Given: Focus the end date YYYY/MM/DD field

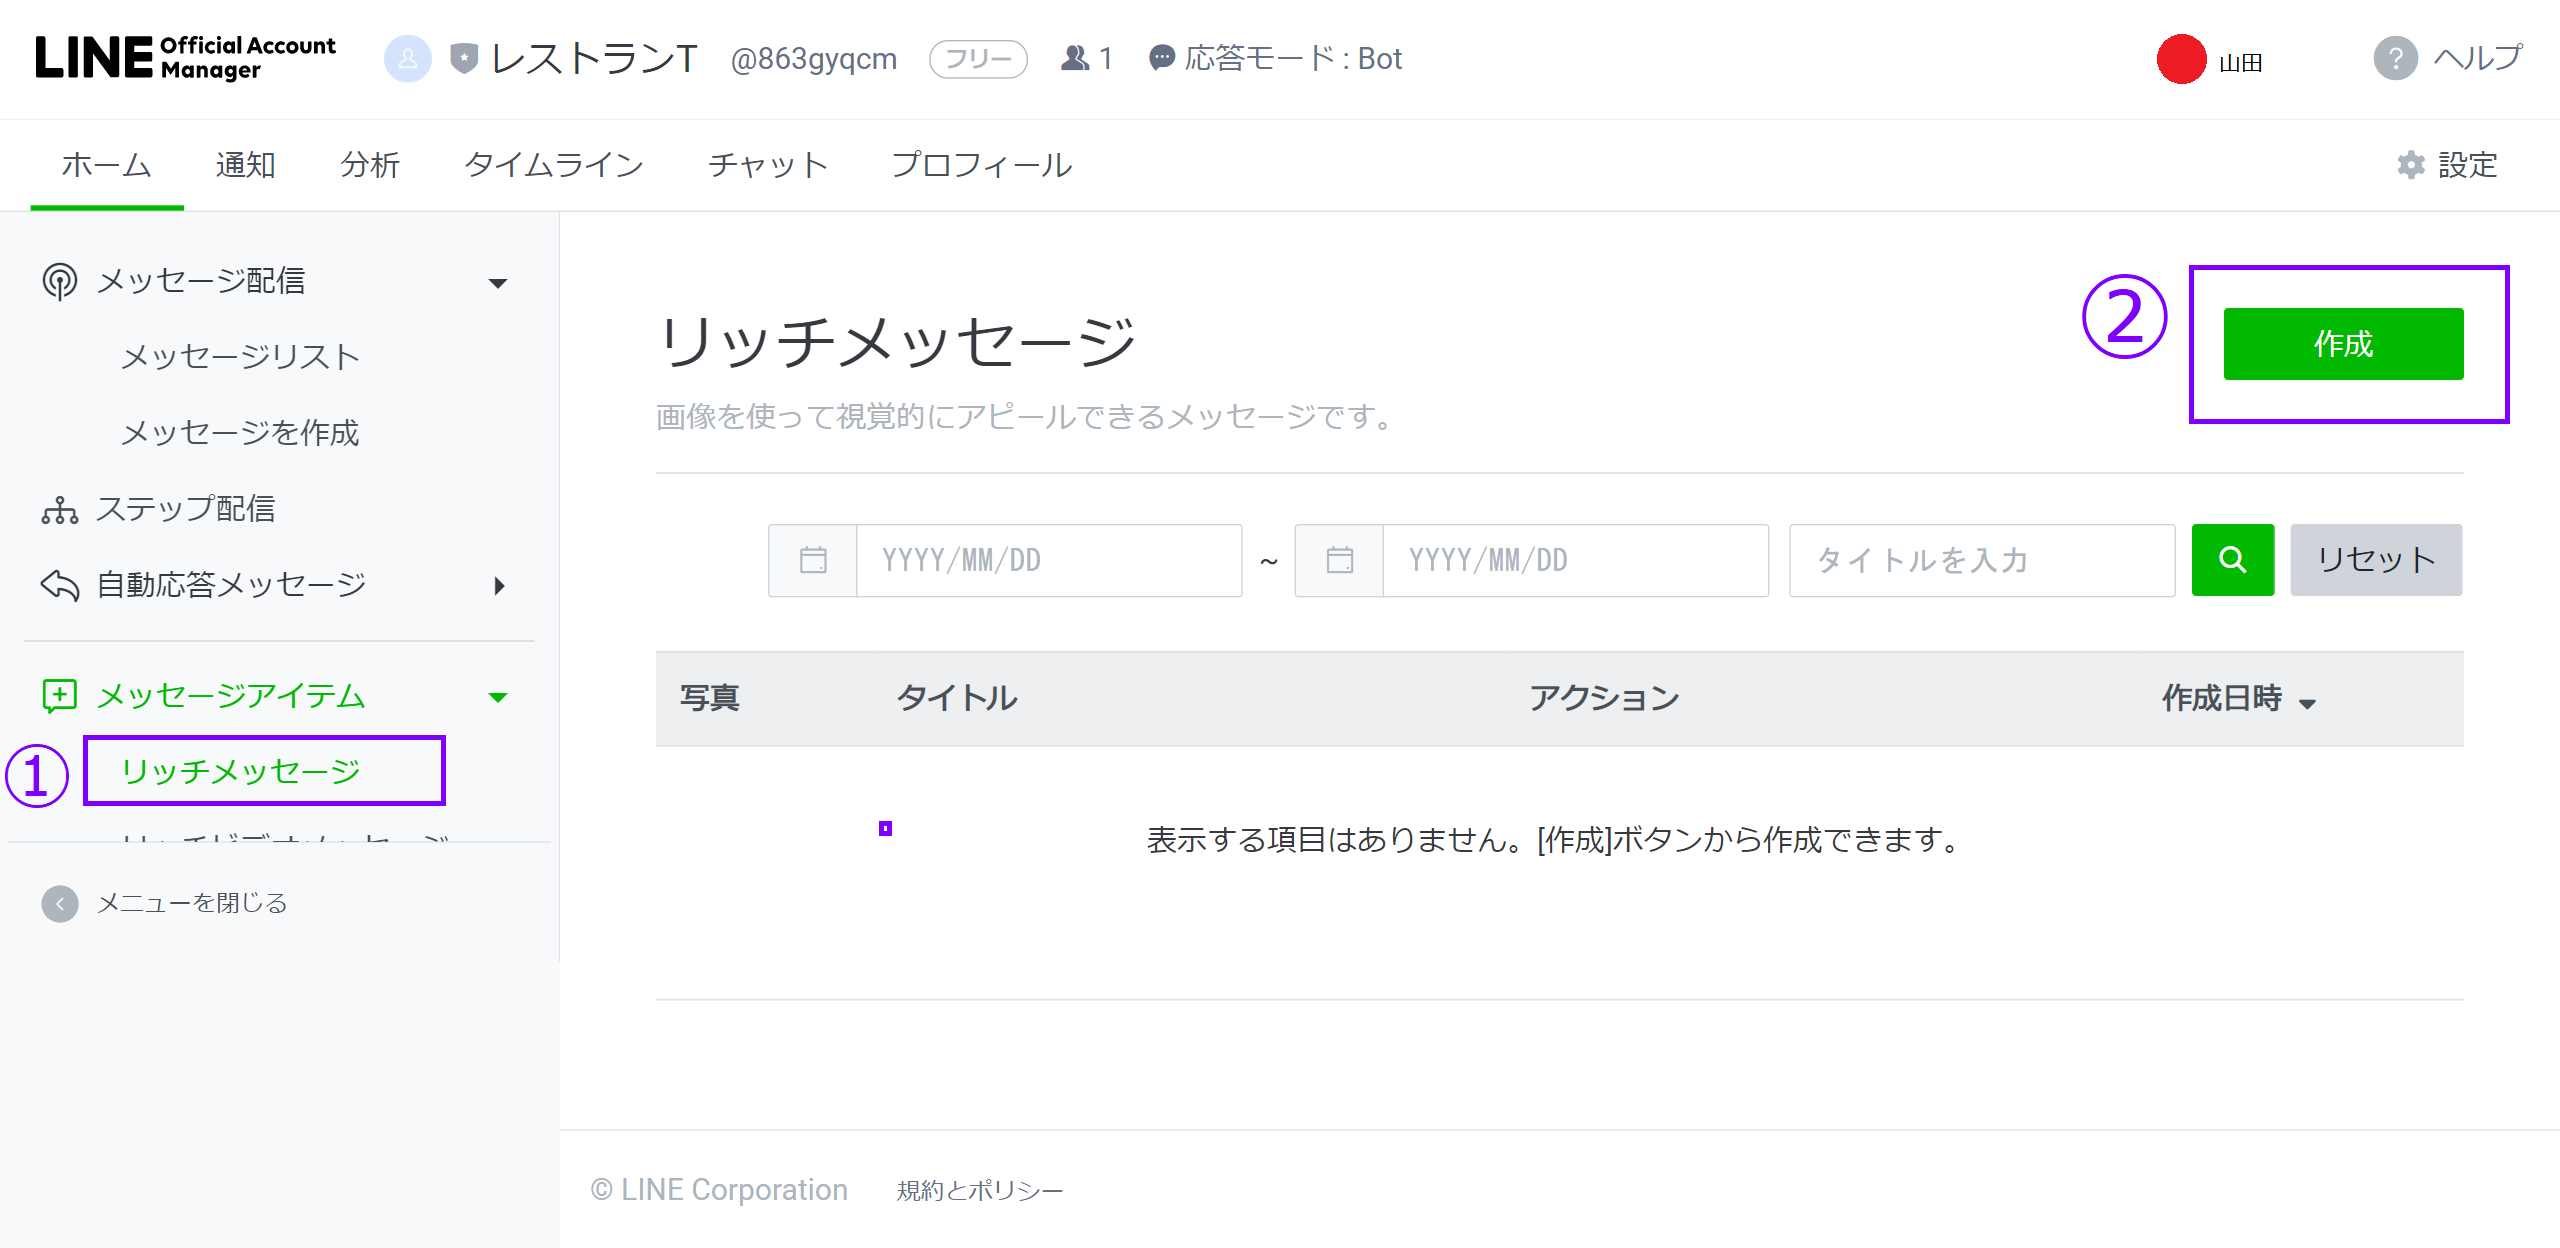Looking at the screenshot, I should click(1575, 560).
